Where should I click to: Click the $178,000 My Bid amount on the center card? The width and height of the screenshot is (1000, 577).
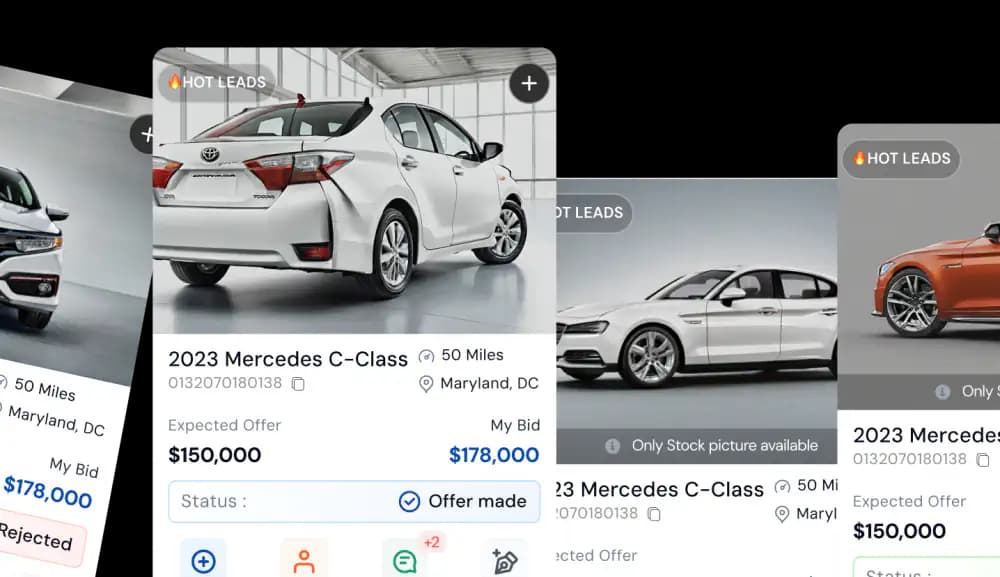tap(494, 455)
